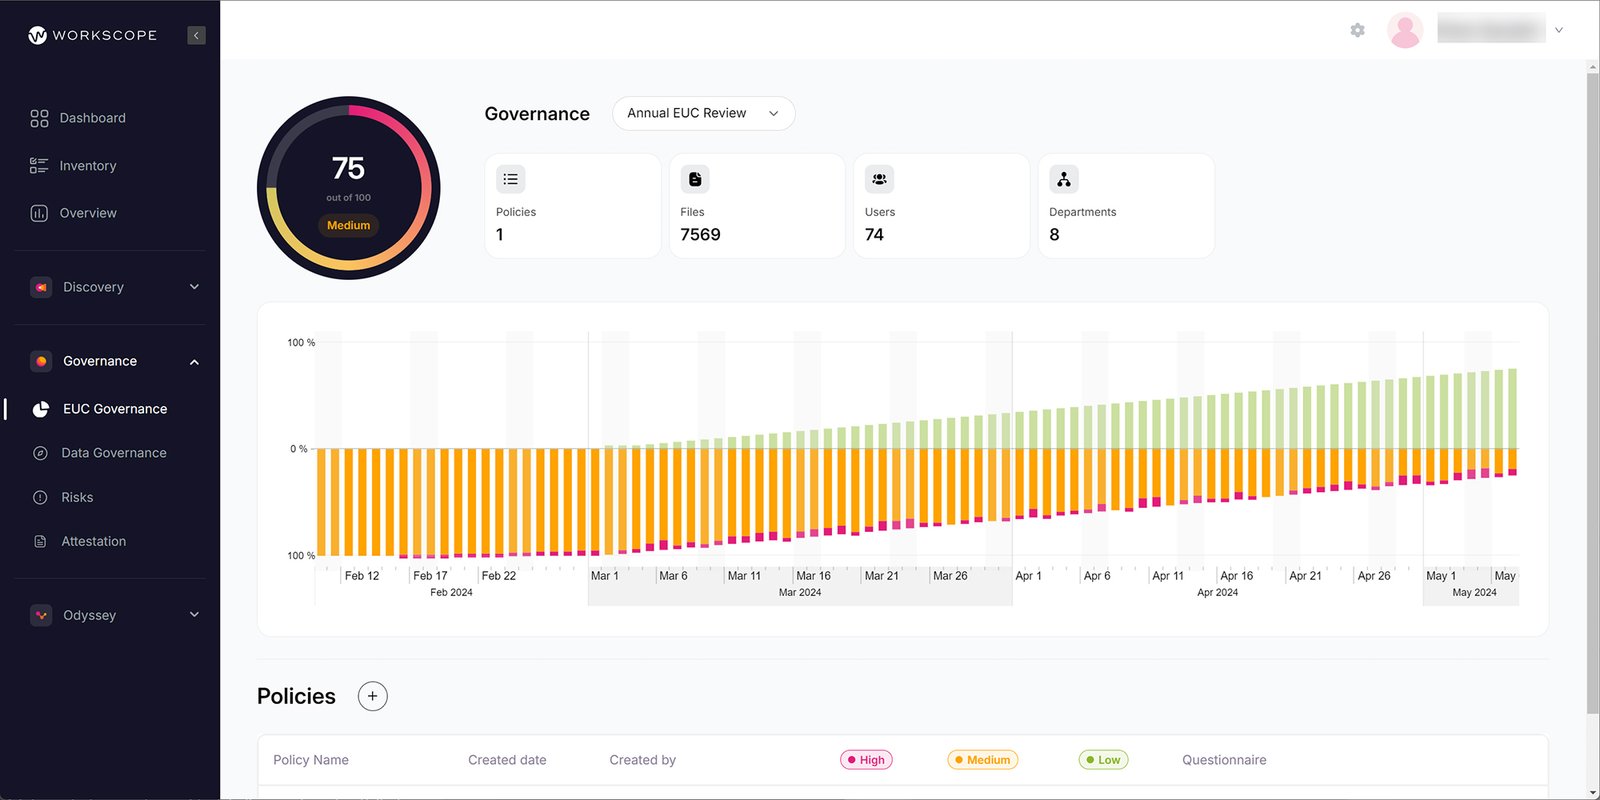Toggle the Low risk filter badge
Viewport: 1600px width, 800px height.
point(1103,760)
